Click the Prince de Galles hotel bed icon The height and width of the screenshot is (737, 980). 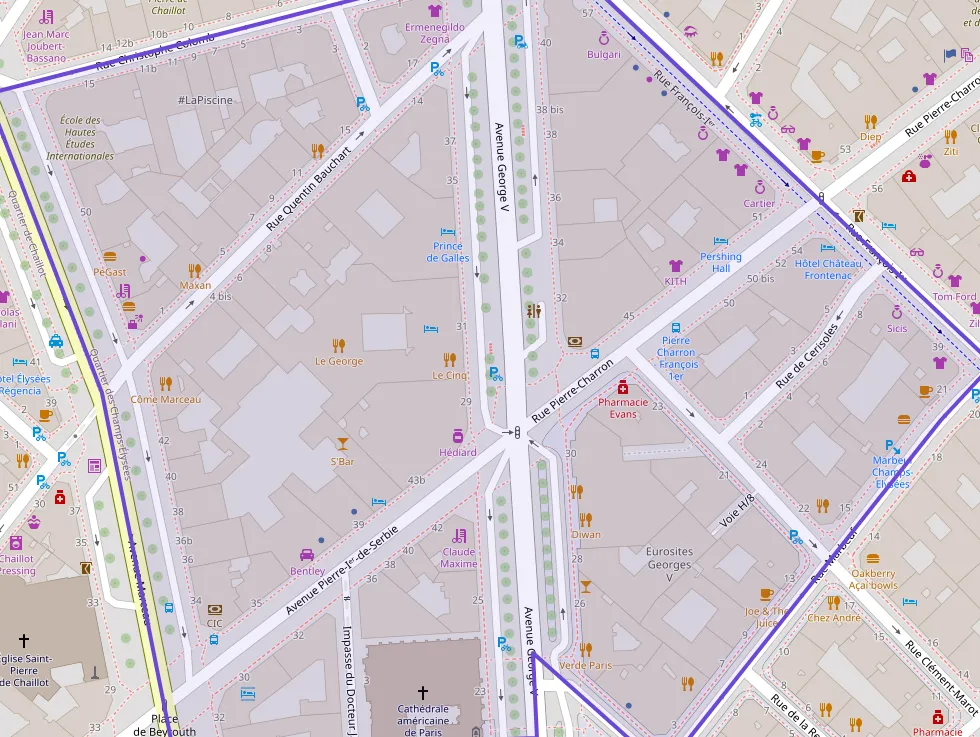point(449,231)
